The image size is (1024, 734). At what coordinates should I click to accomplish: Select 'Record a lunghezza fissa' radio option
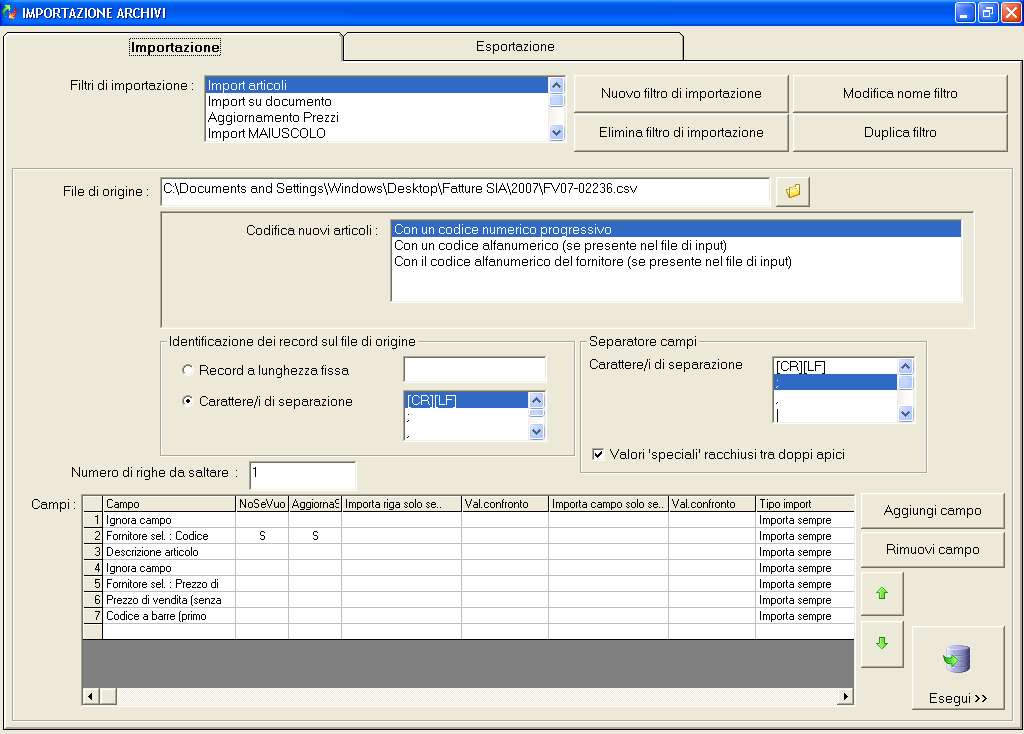click(x=188, y=370)
